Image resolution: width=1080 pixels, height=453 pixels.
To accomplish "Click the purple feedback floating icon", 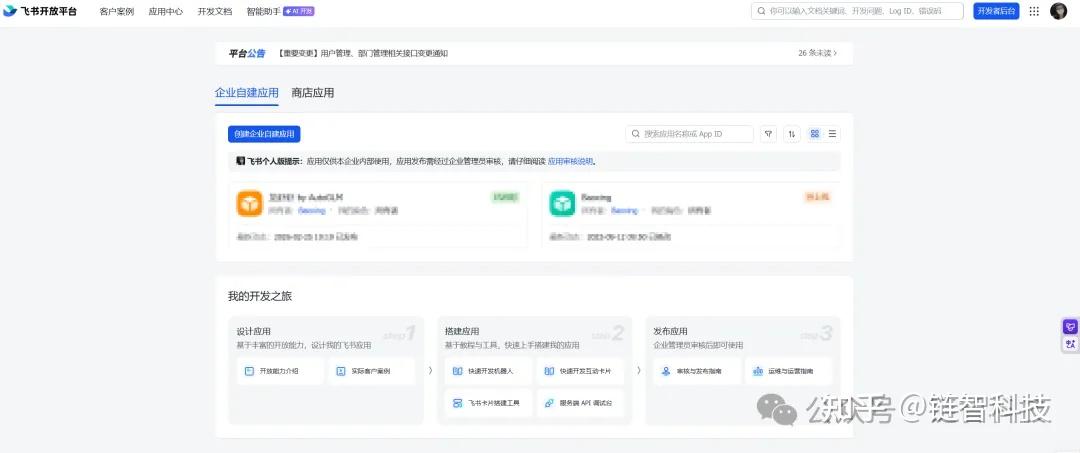I will point(1070,327).
